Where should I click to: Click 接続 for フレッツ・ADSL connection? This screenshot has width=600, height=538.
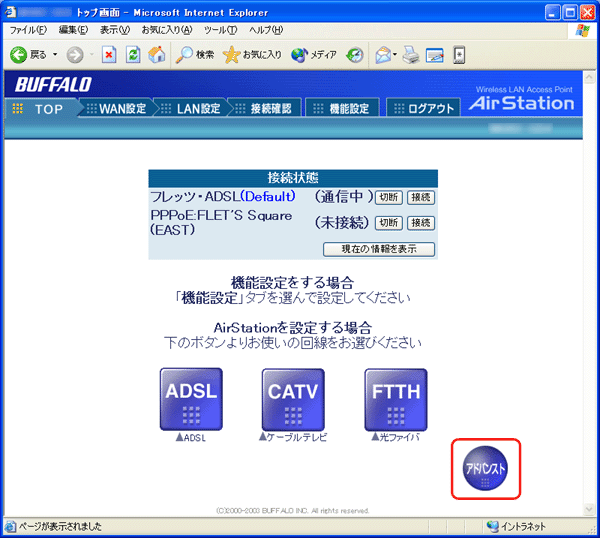(x=421, y=197)
